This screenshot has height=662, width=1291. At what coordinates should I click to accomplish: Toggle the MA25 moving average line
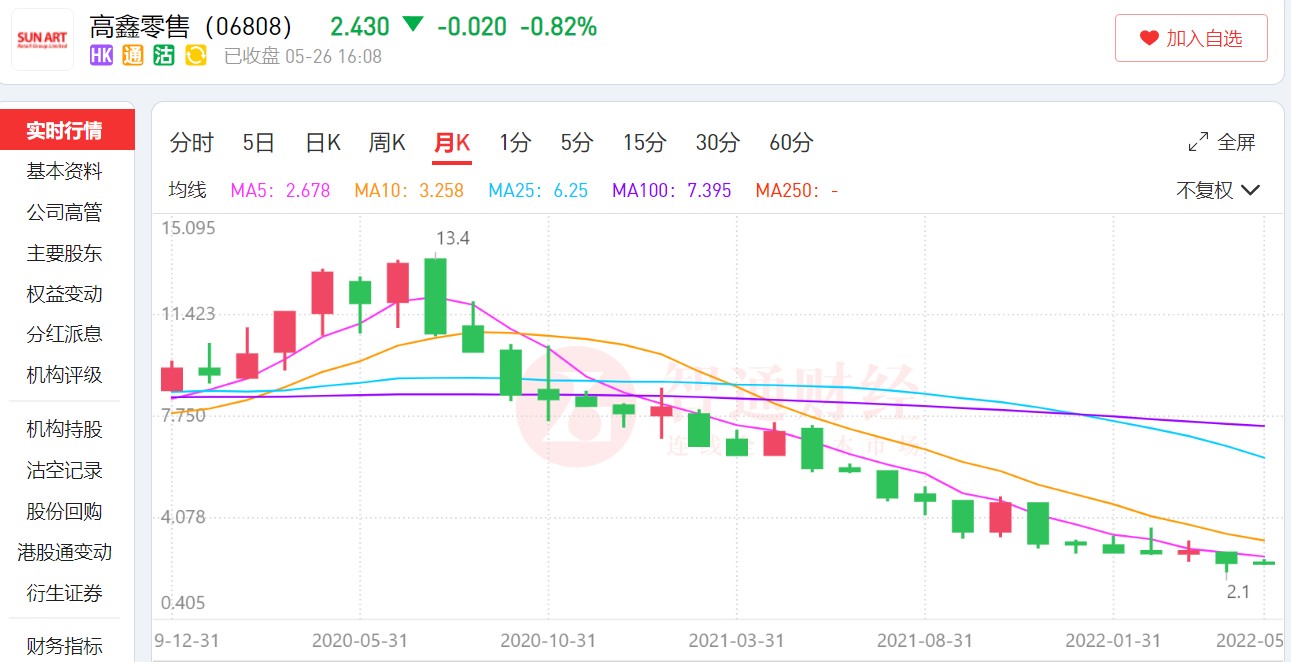(538, 190)
